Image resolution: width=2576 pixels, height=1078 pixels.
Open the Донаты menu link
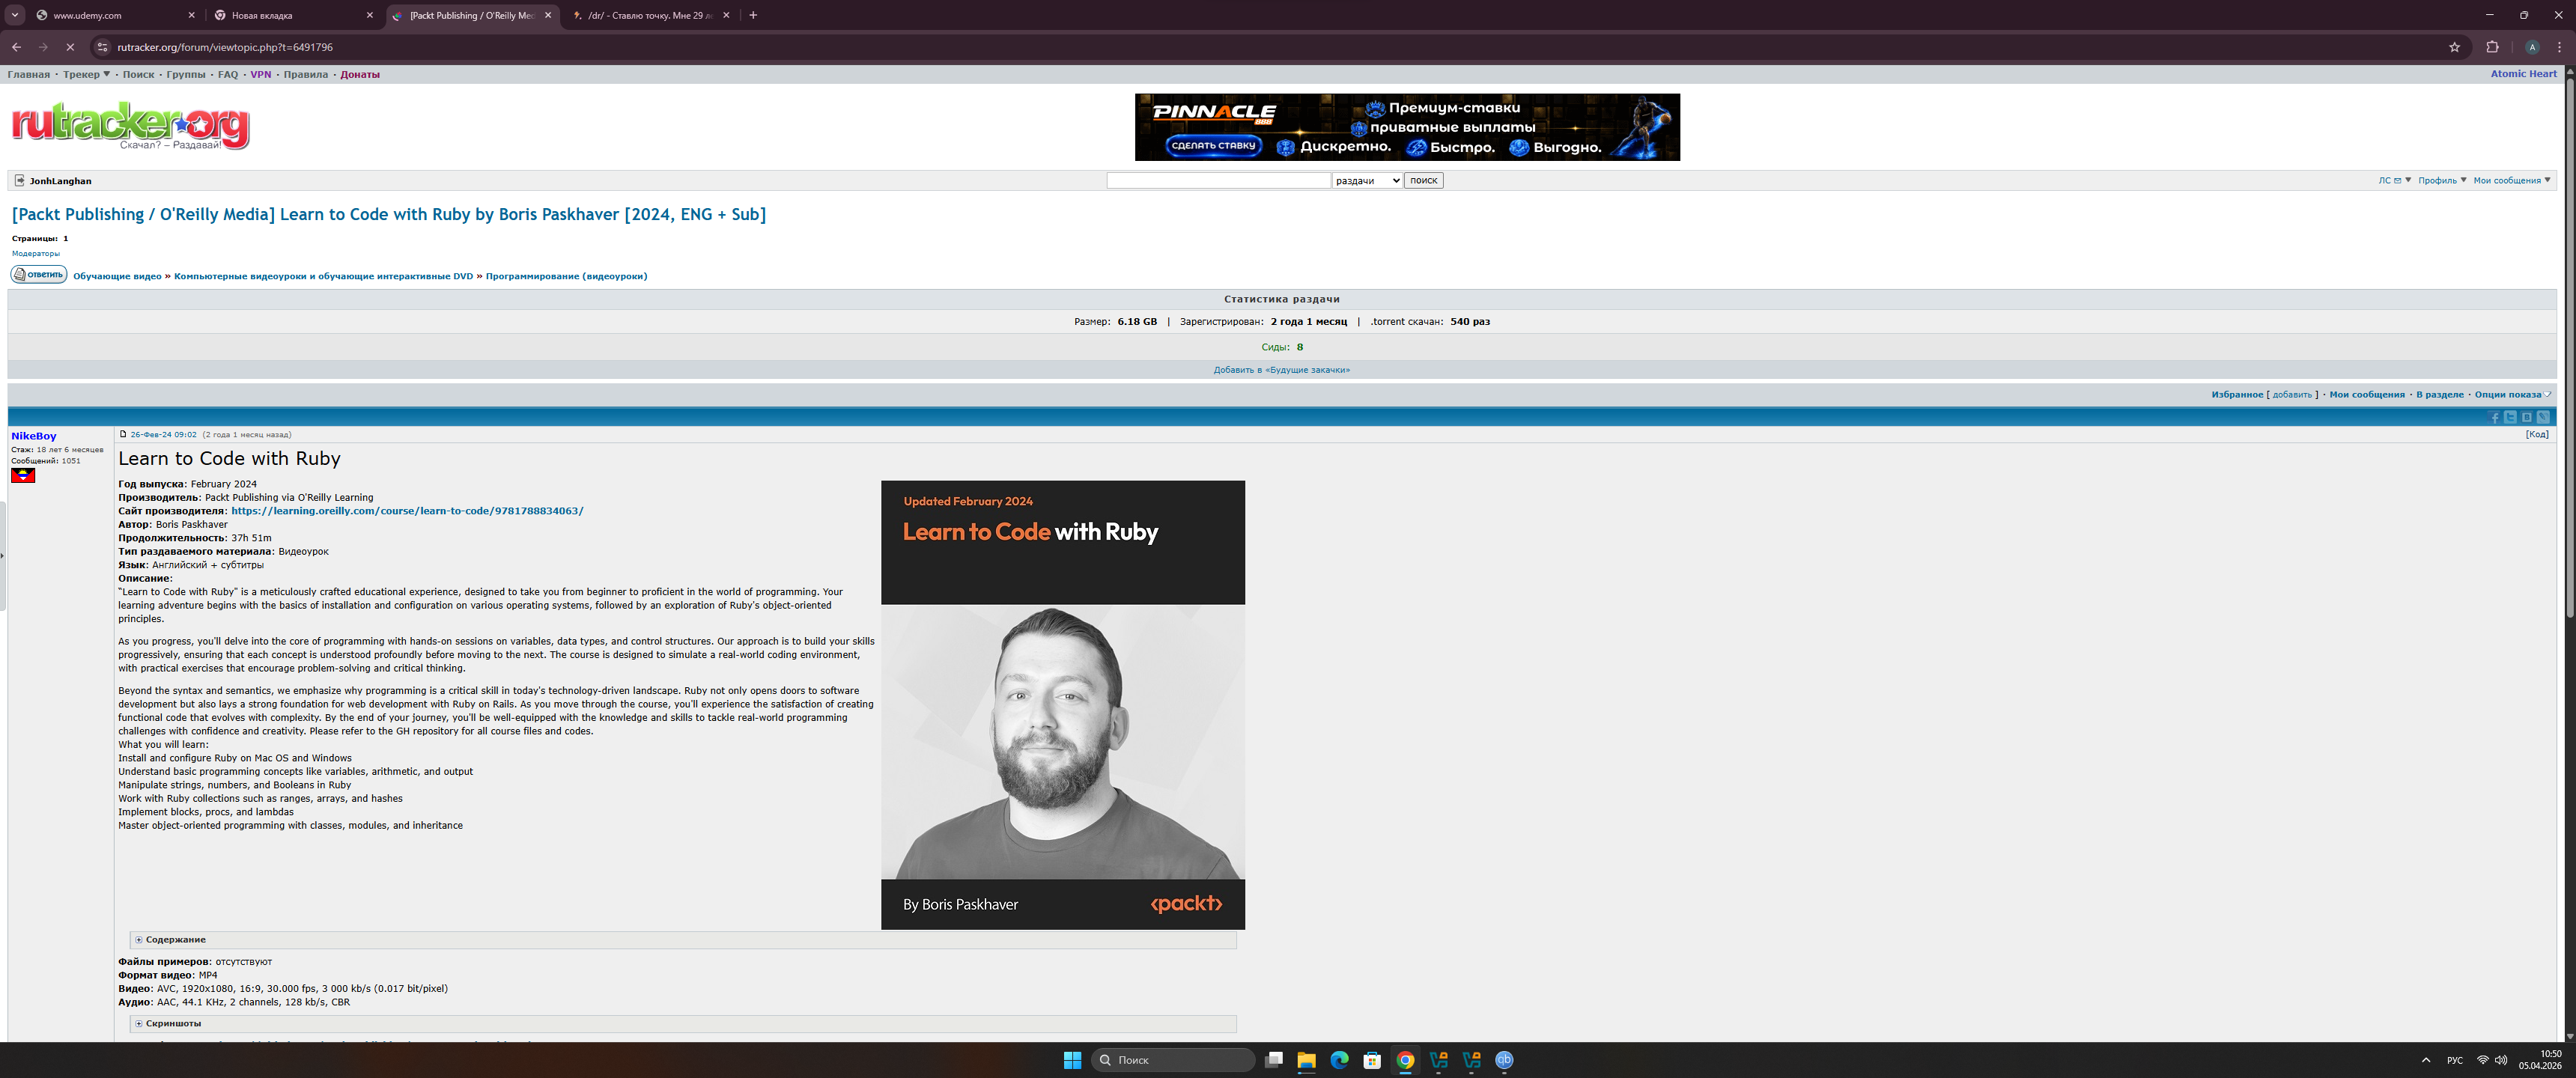(x=360, y=74)
